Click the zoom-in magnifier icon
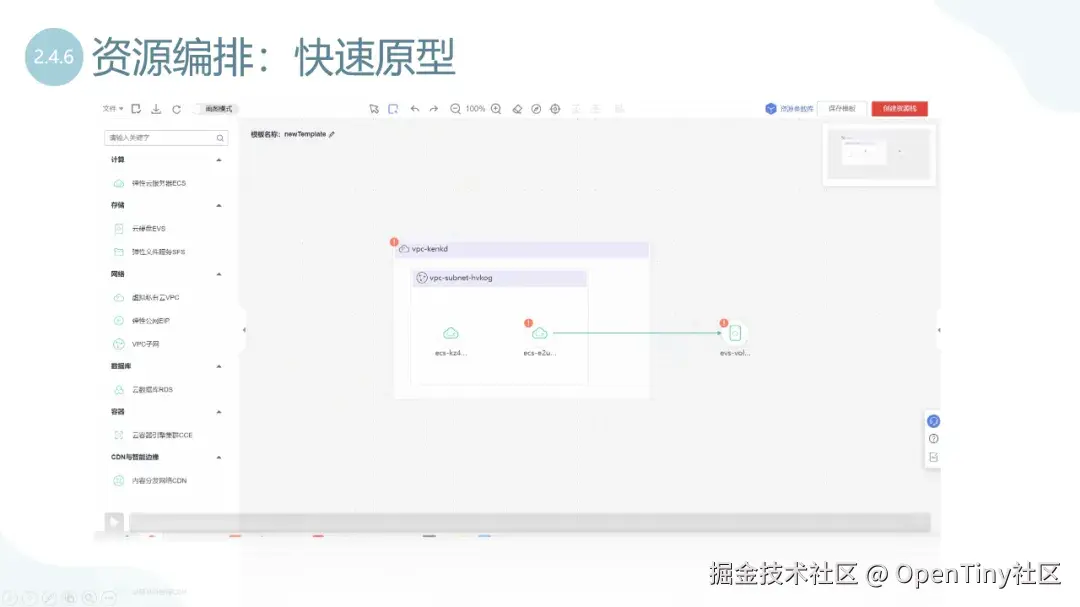 click(495, 109)
